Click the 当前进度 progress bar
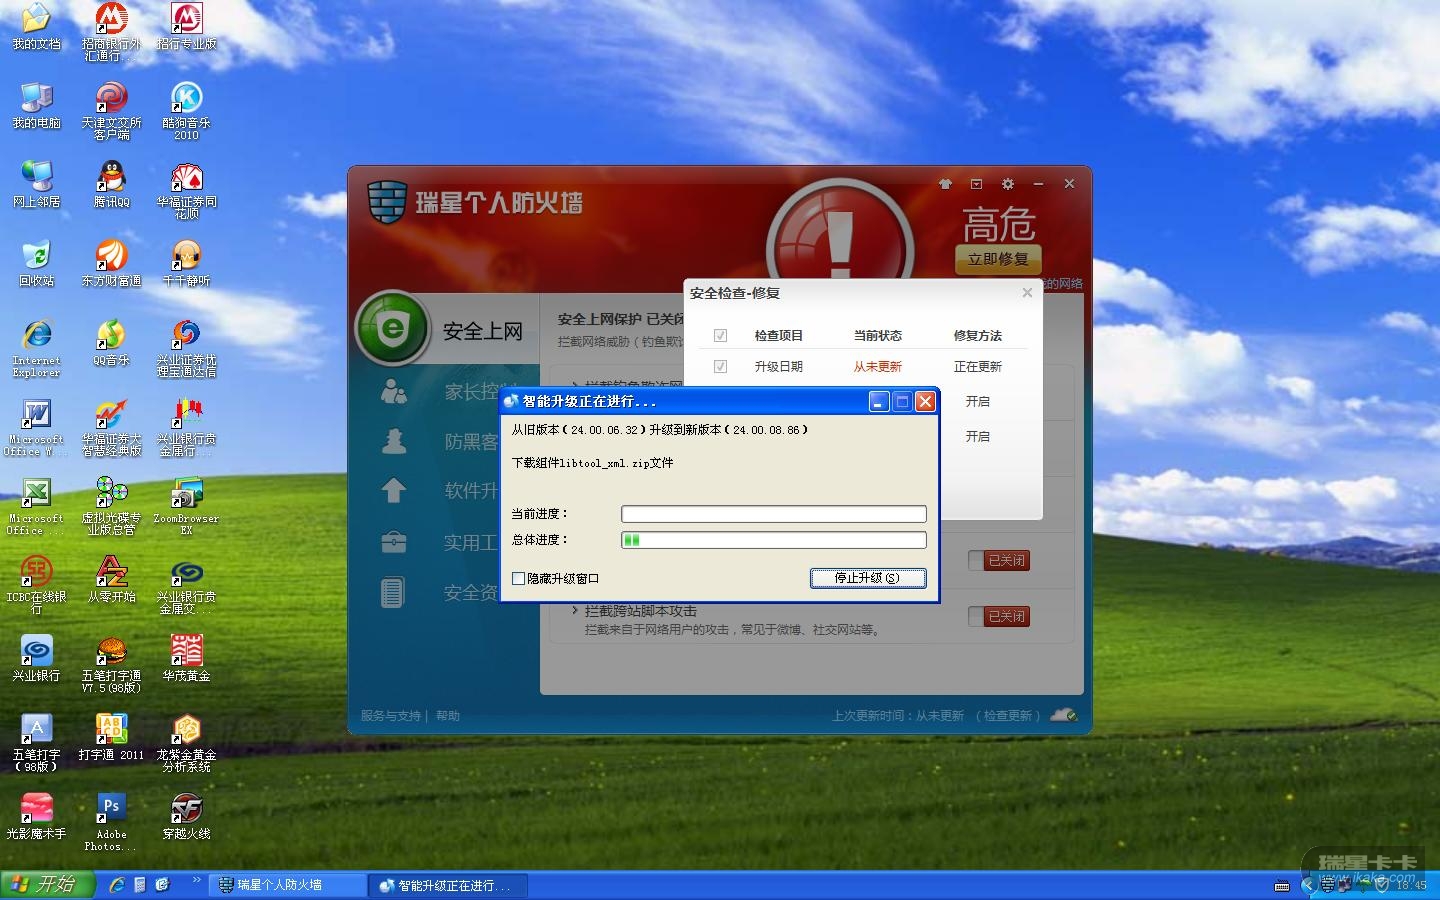The height and width of the screenshot is (900, 1440). point(774,514)
